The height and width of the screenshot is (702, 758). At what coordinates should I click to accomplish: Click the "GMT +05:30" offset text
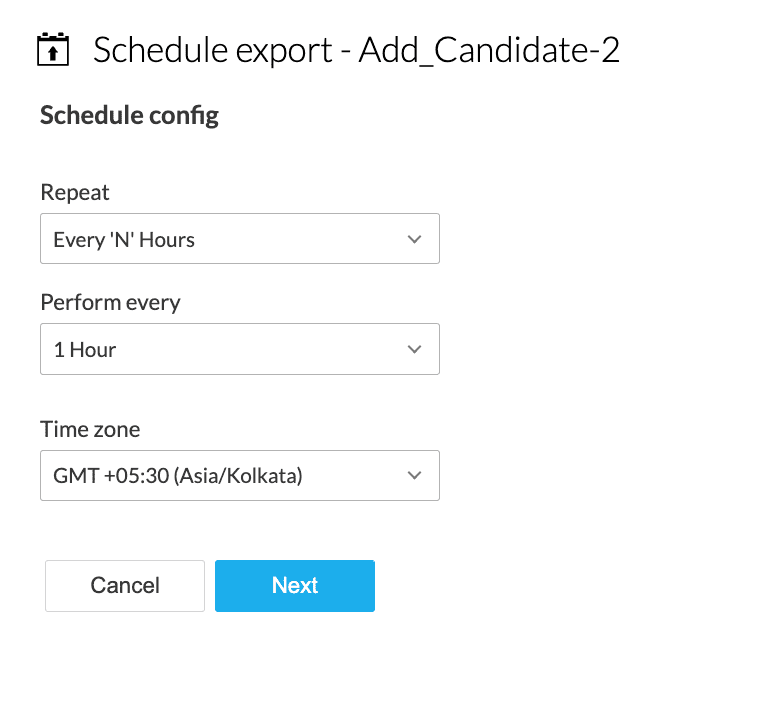110,476
